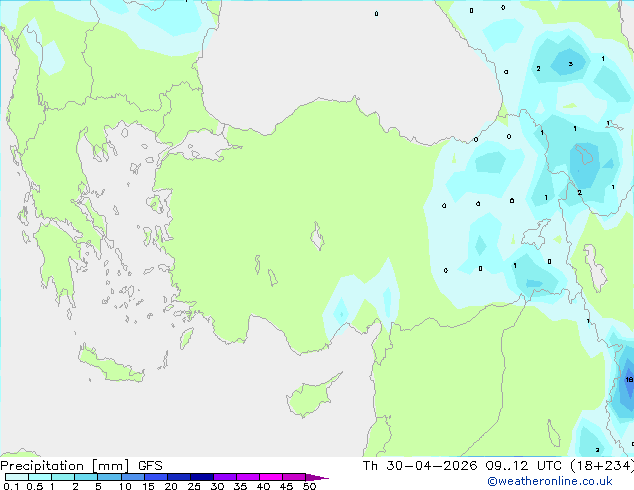Click the legend label '25'
Viewport: 634px width, 490px height.
pyautogui.click(x=194, y=486)
